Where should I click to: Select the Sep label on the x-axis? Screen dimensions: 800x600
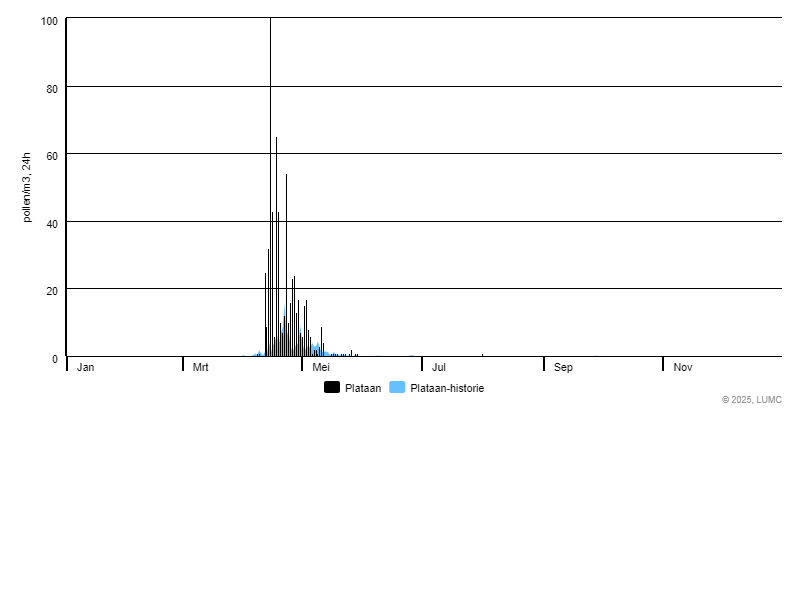pos(564,368)
